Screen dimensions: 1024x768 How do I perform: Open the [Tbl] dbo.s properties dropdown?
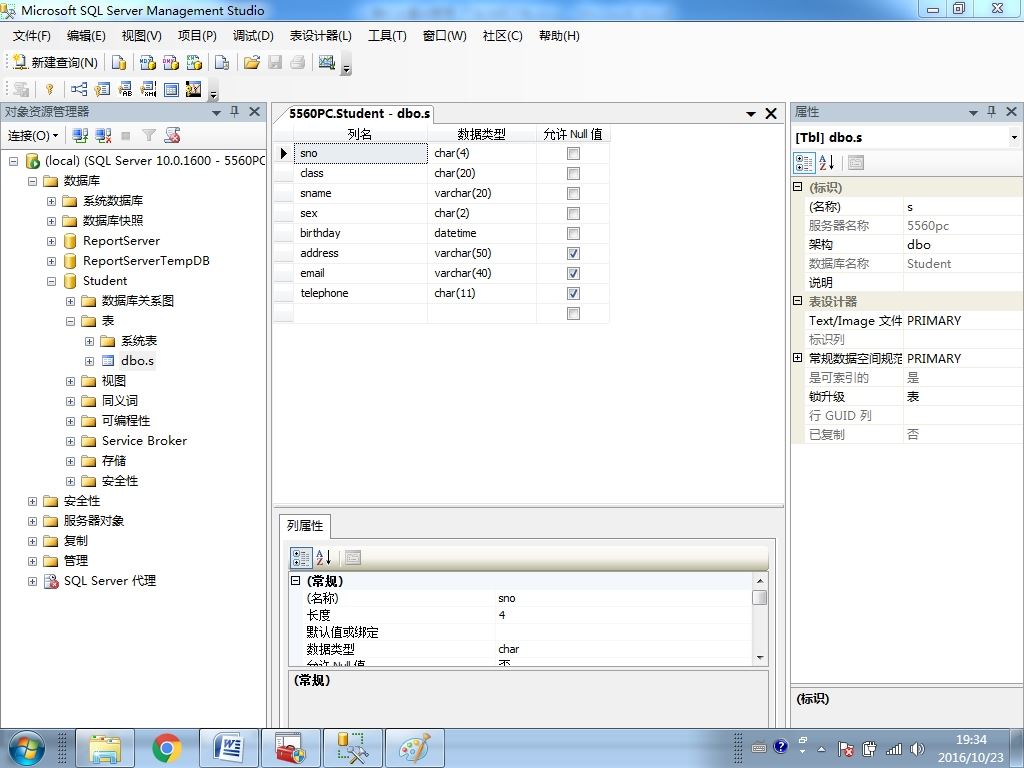pos(1014,138)
